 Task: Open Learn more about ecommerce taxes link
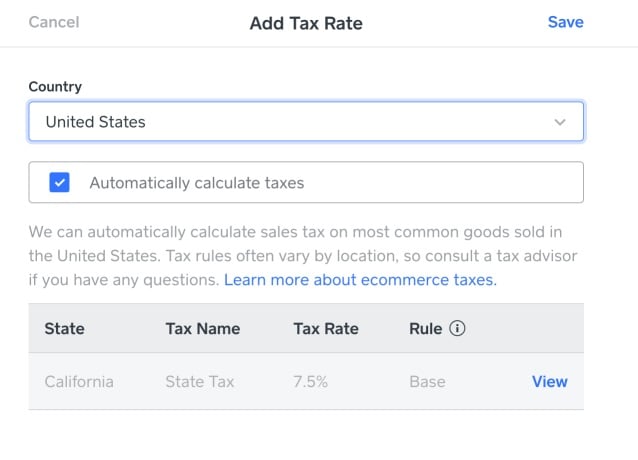[x=360, y=280]
